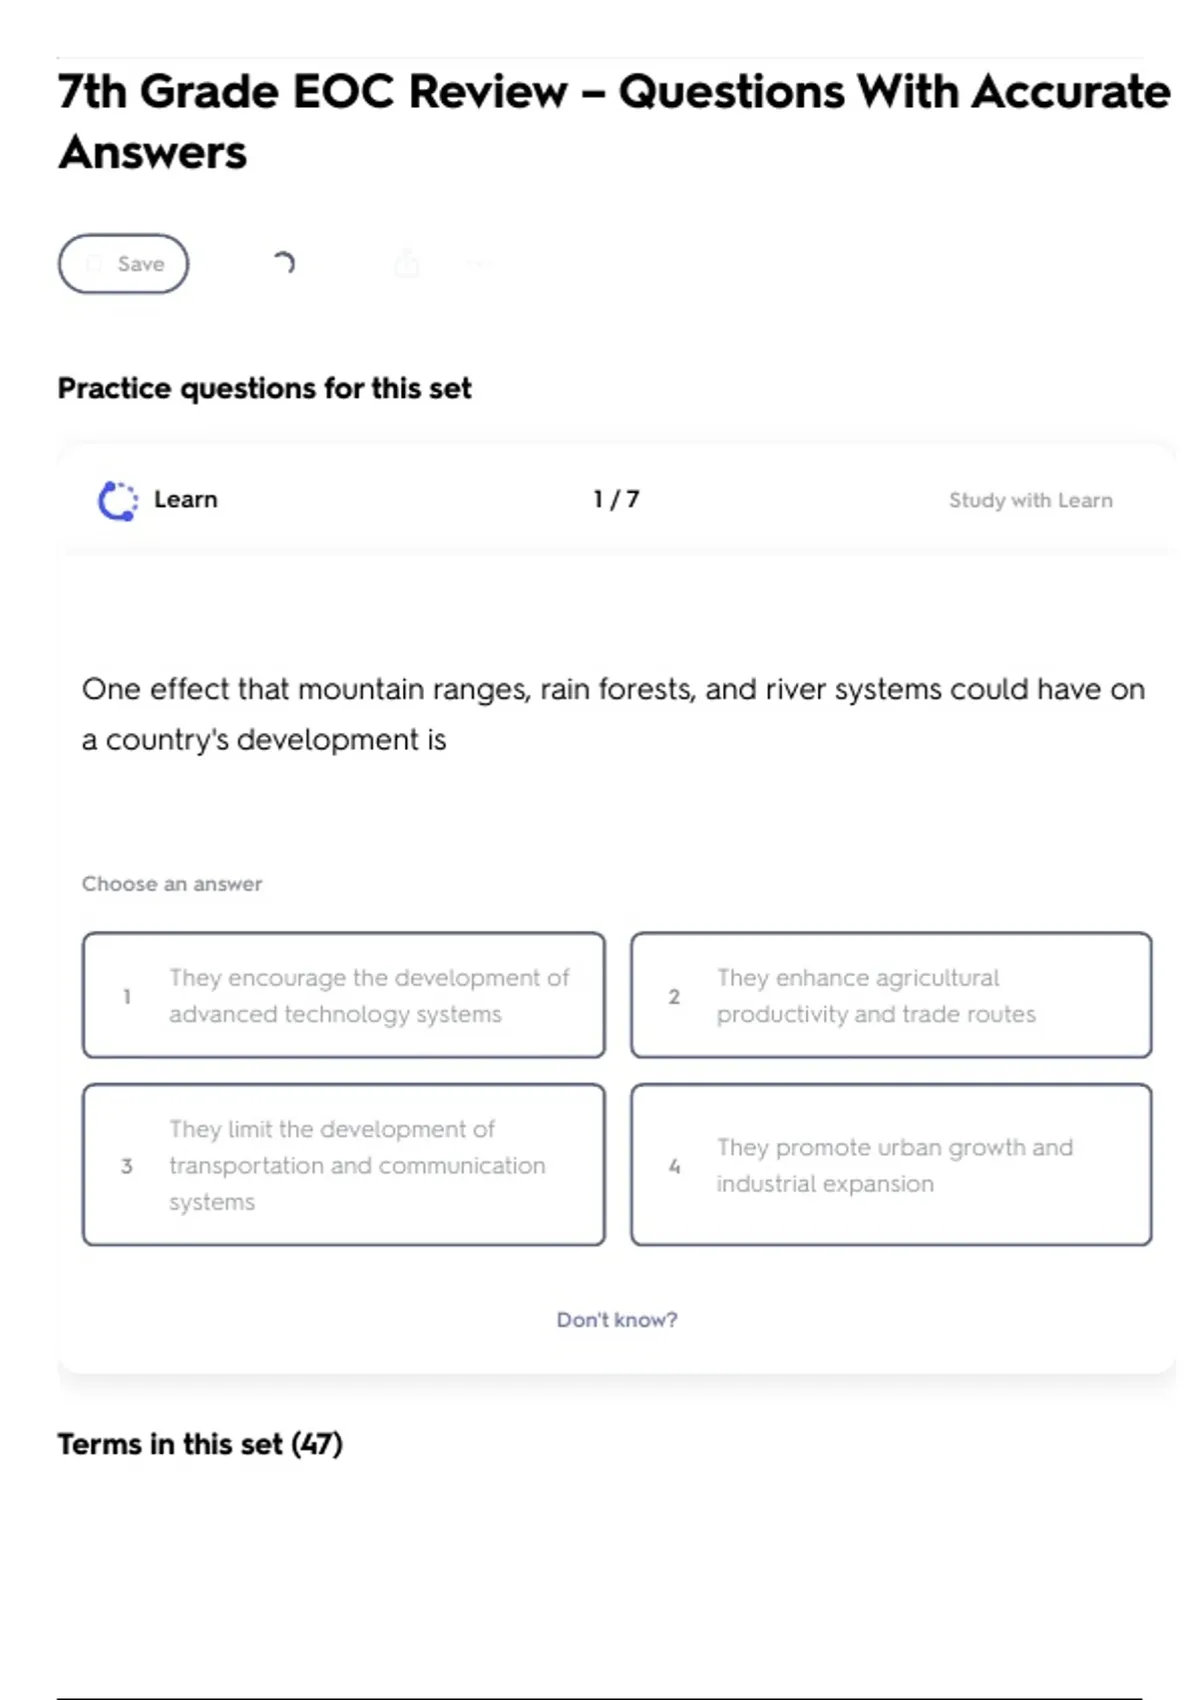Click the Practice questions for this set heading
Screen dimensions: 1200x1700
264,388
